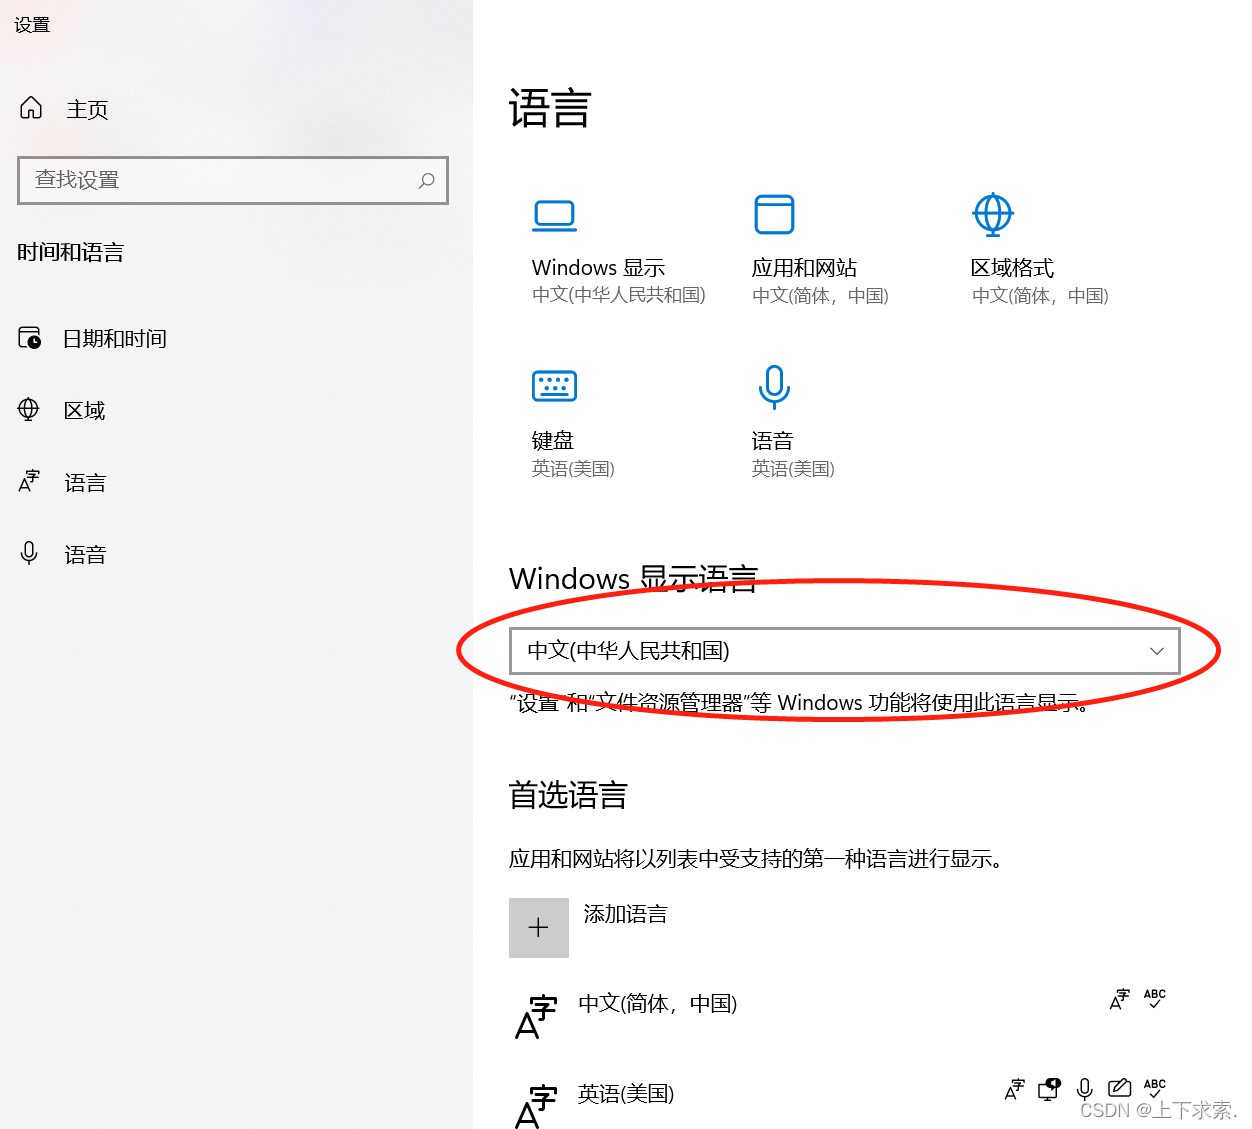Click the 中文(中华人民共和国) text under Windows 显示
The height and width of the screenshot is (1129, 1252).
click(x=619, y=295)
